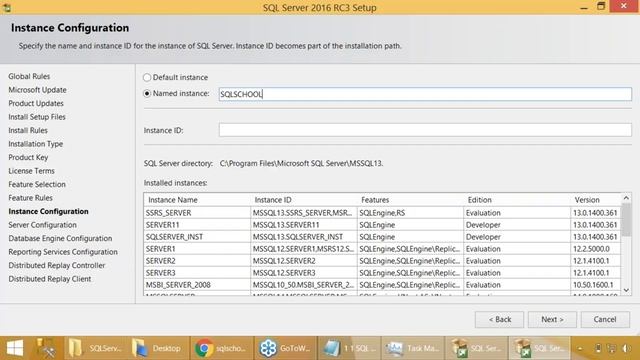Cancel the SQL Server setup

[x=605, y=319]
